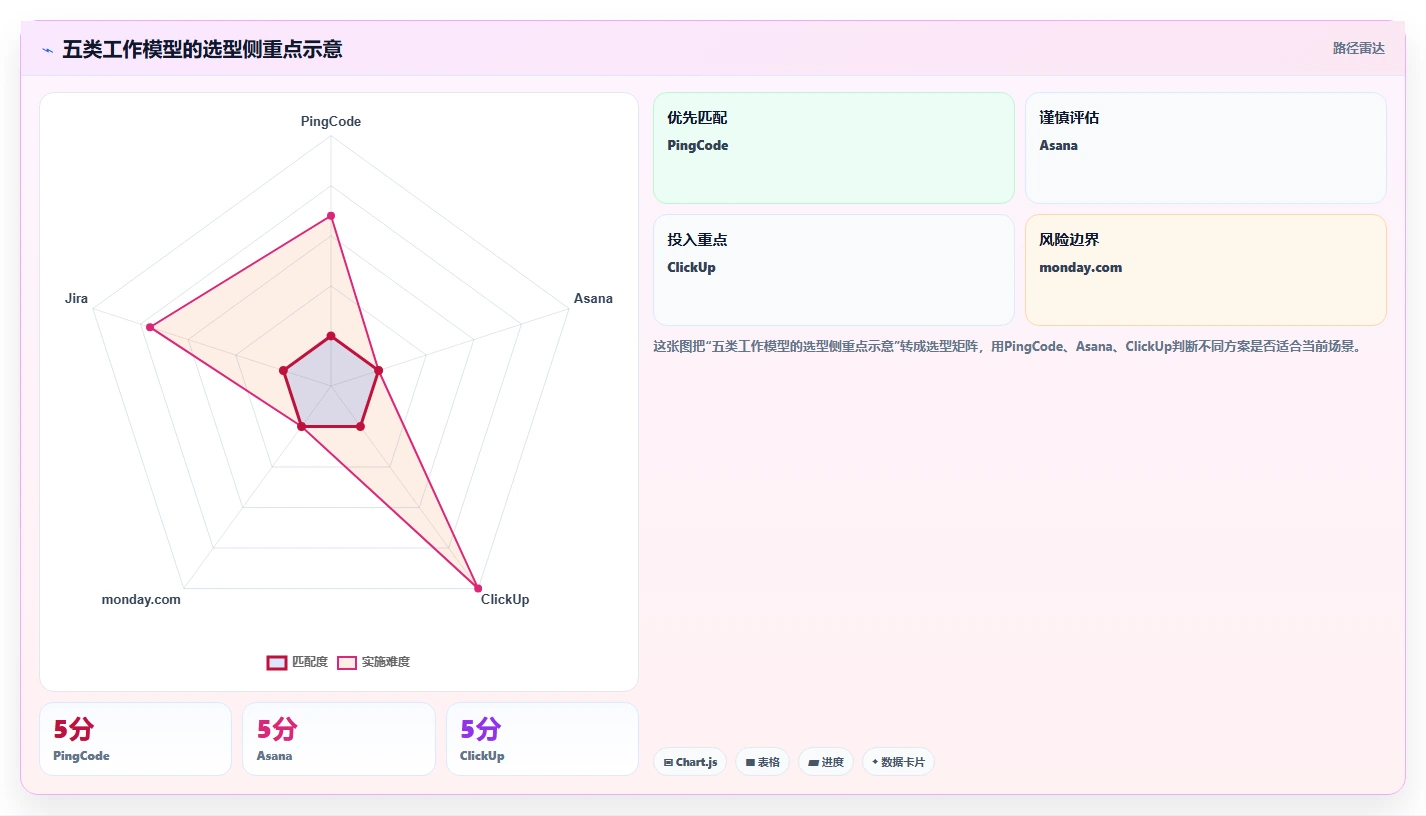Click the ClickUp axis label on radar

505,599
